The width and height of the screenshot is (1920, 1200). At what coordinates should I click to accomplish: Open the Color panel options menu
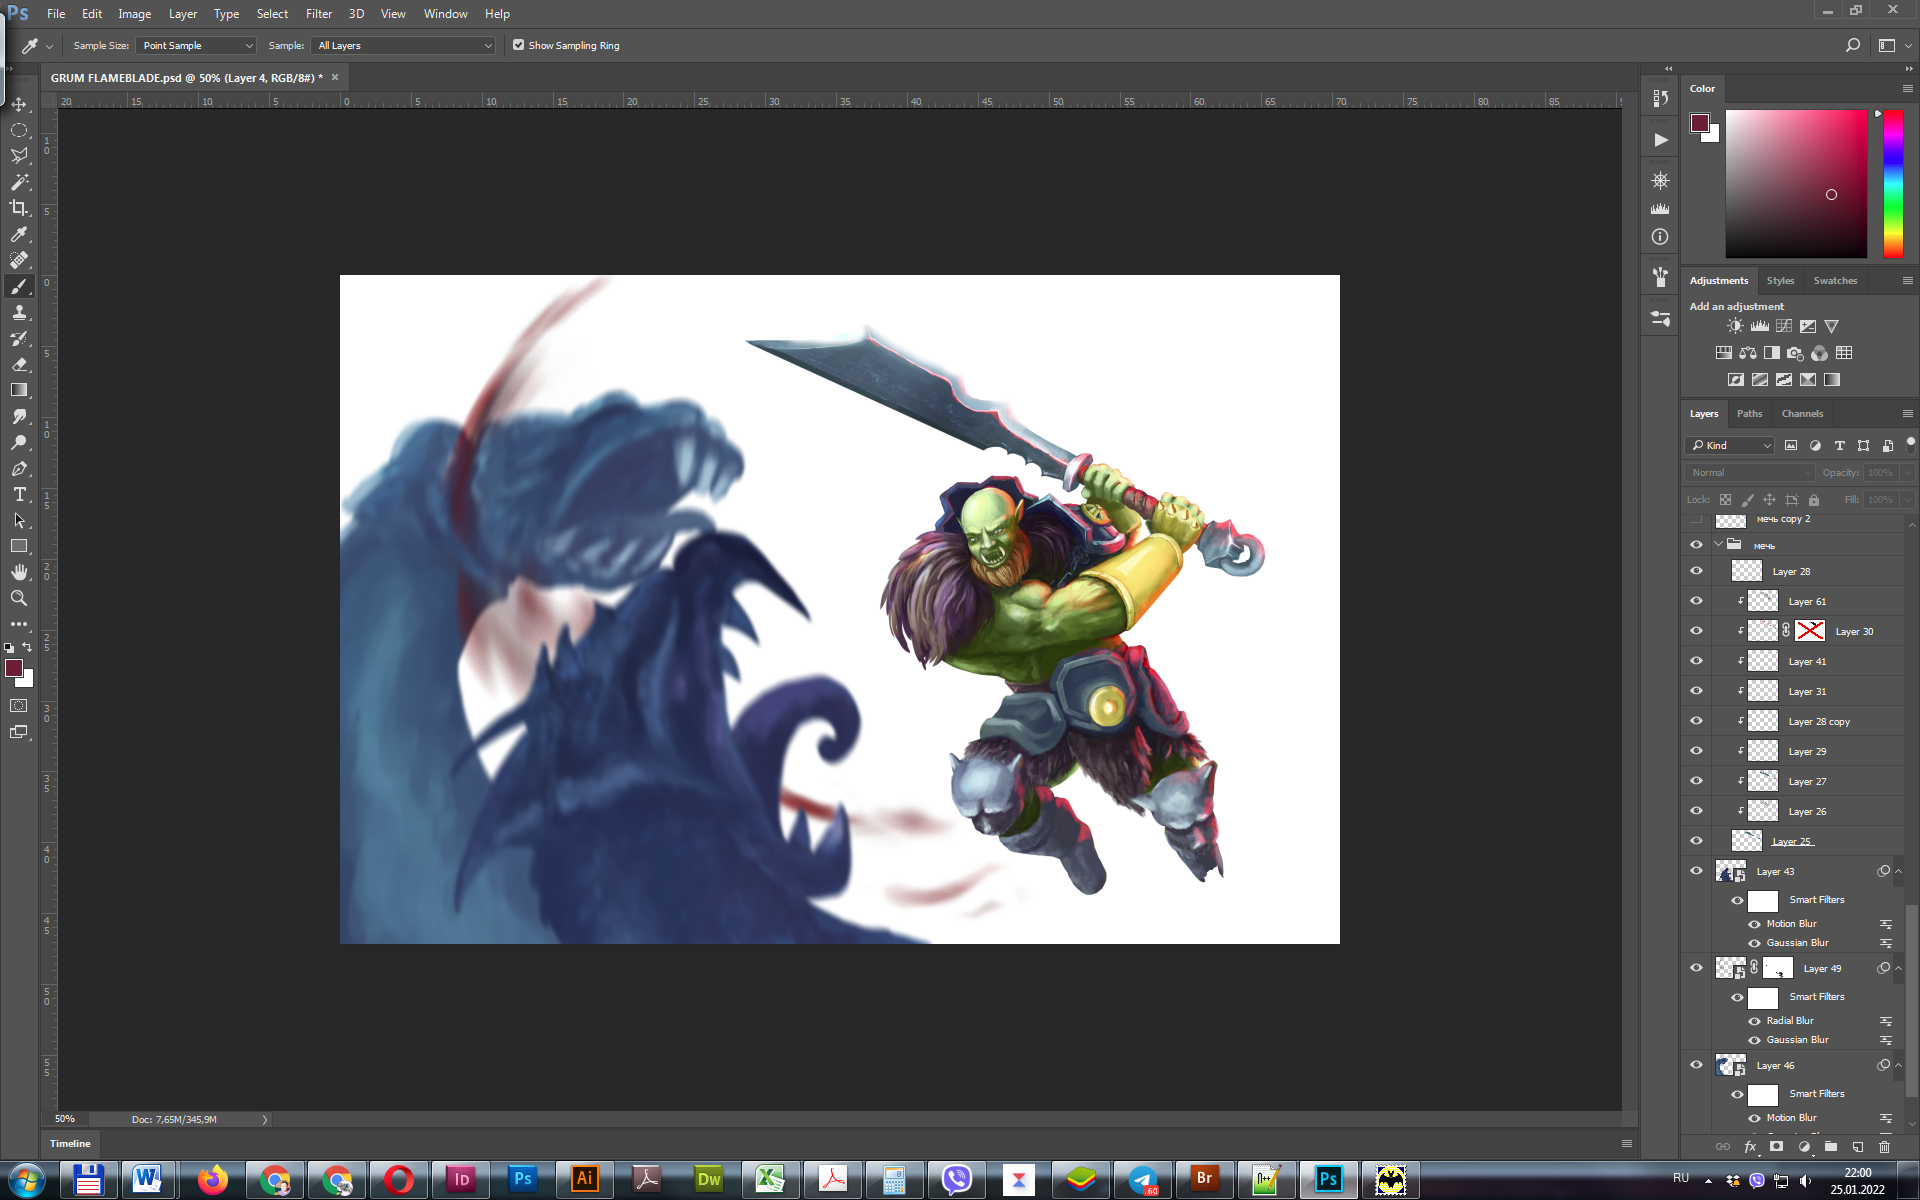tap(1907, 89)
